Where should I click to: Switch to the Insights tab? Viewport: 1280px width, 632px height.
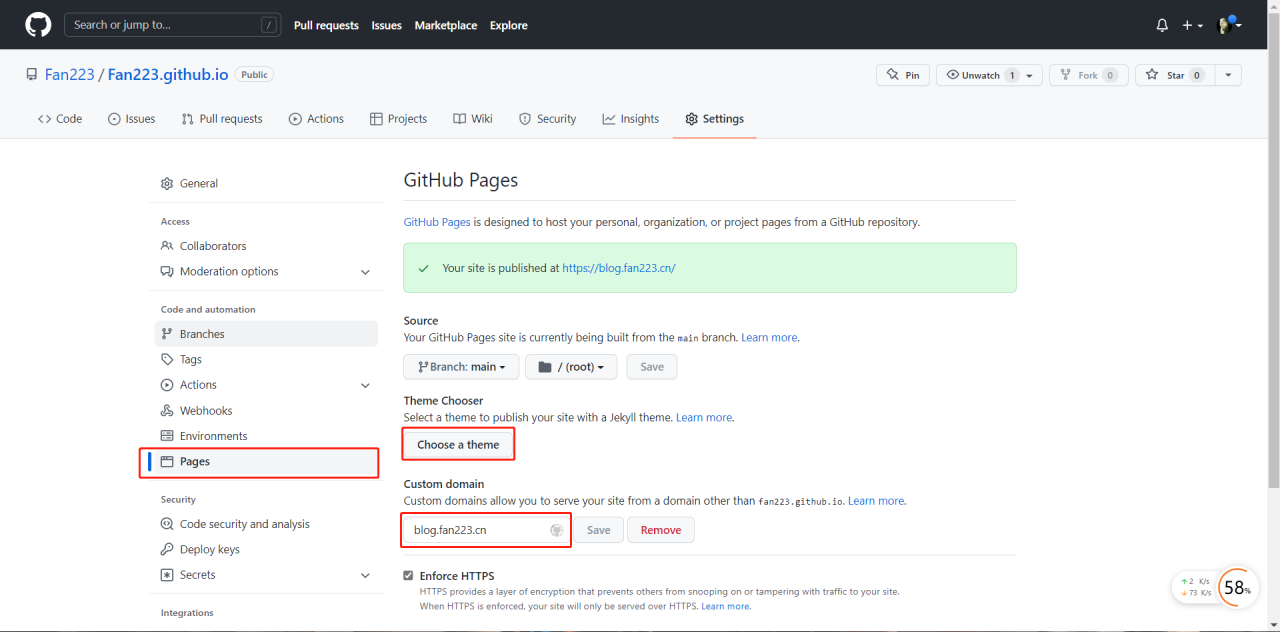(630, 119)
